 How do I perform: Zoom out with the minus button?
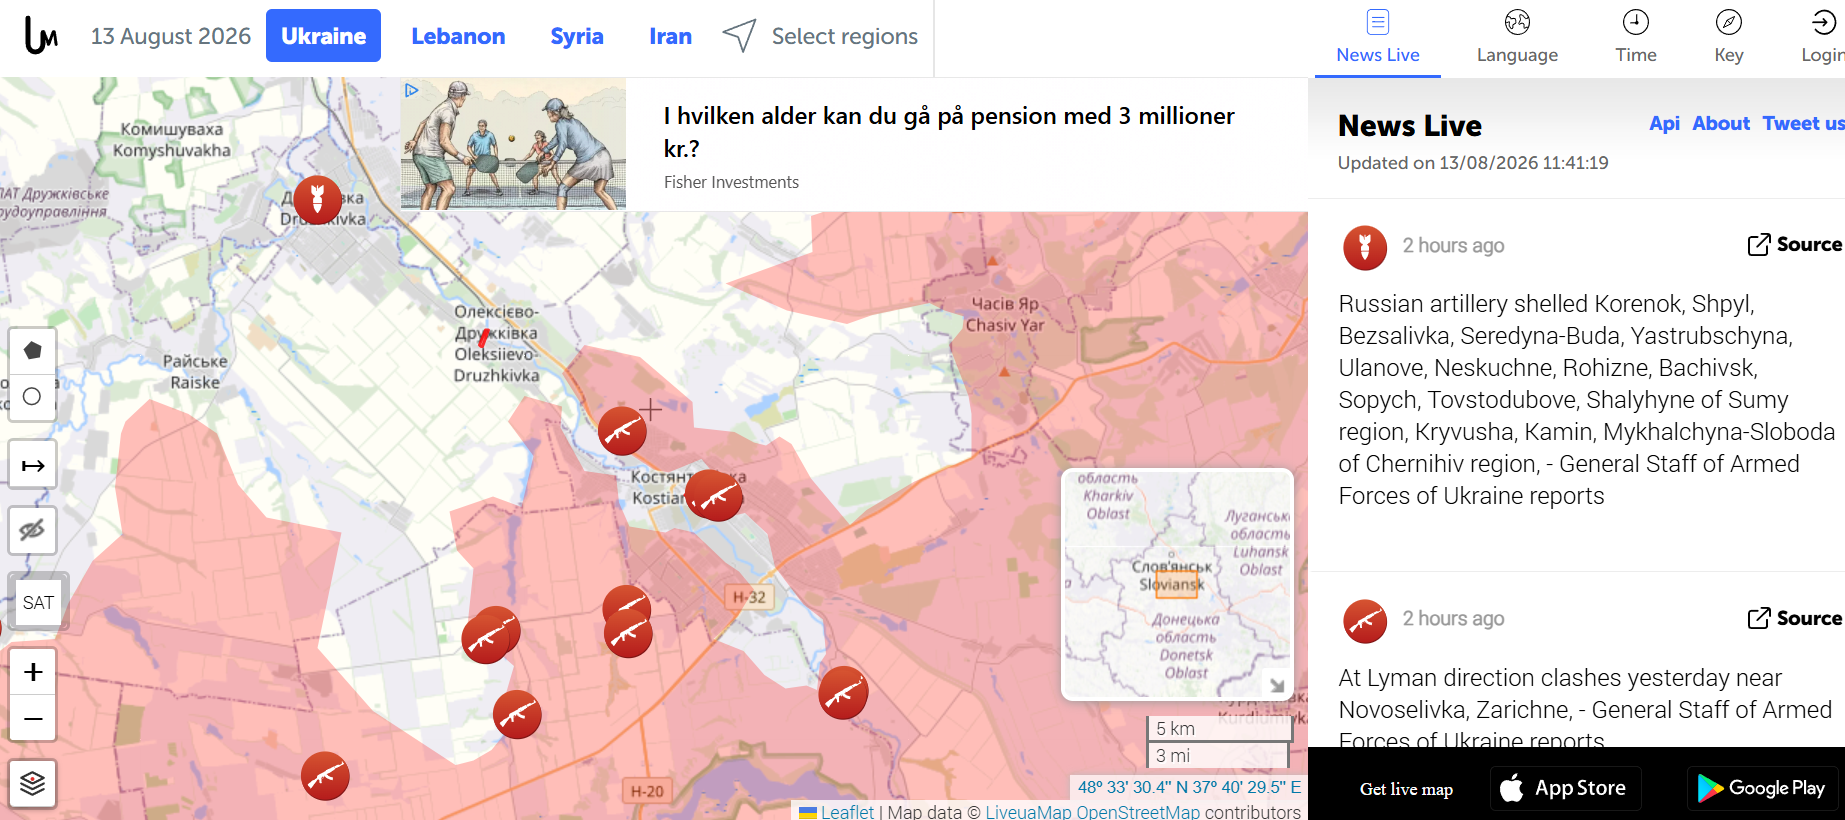(32, 718)
